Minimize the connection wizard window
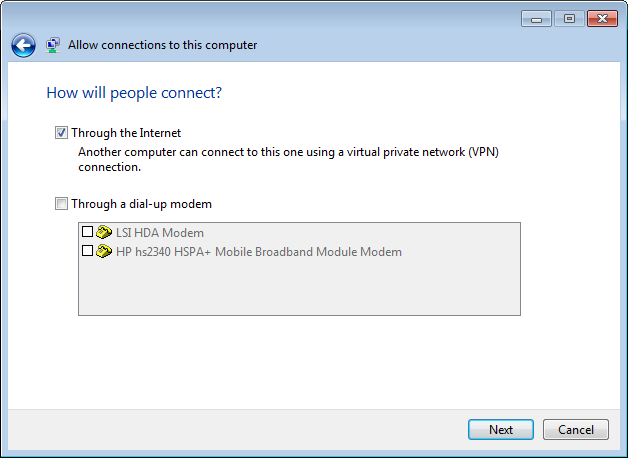628x458 pixels. tap(537, 19)
